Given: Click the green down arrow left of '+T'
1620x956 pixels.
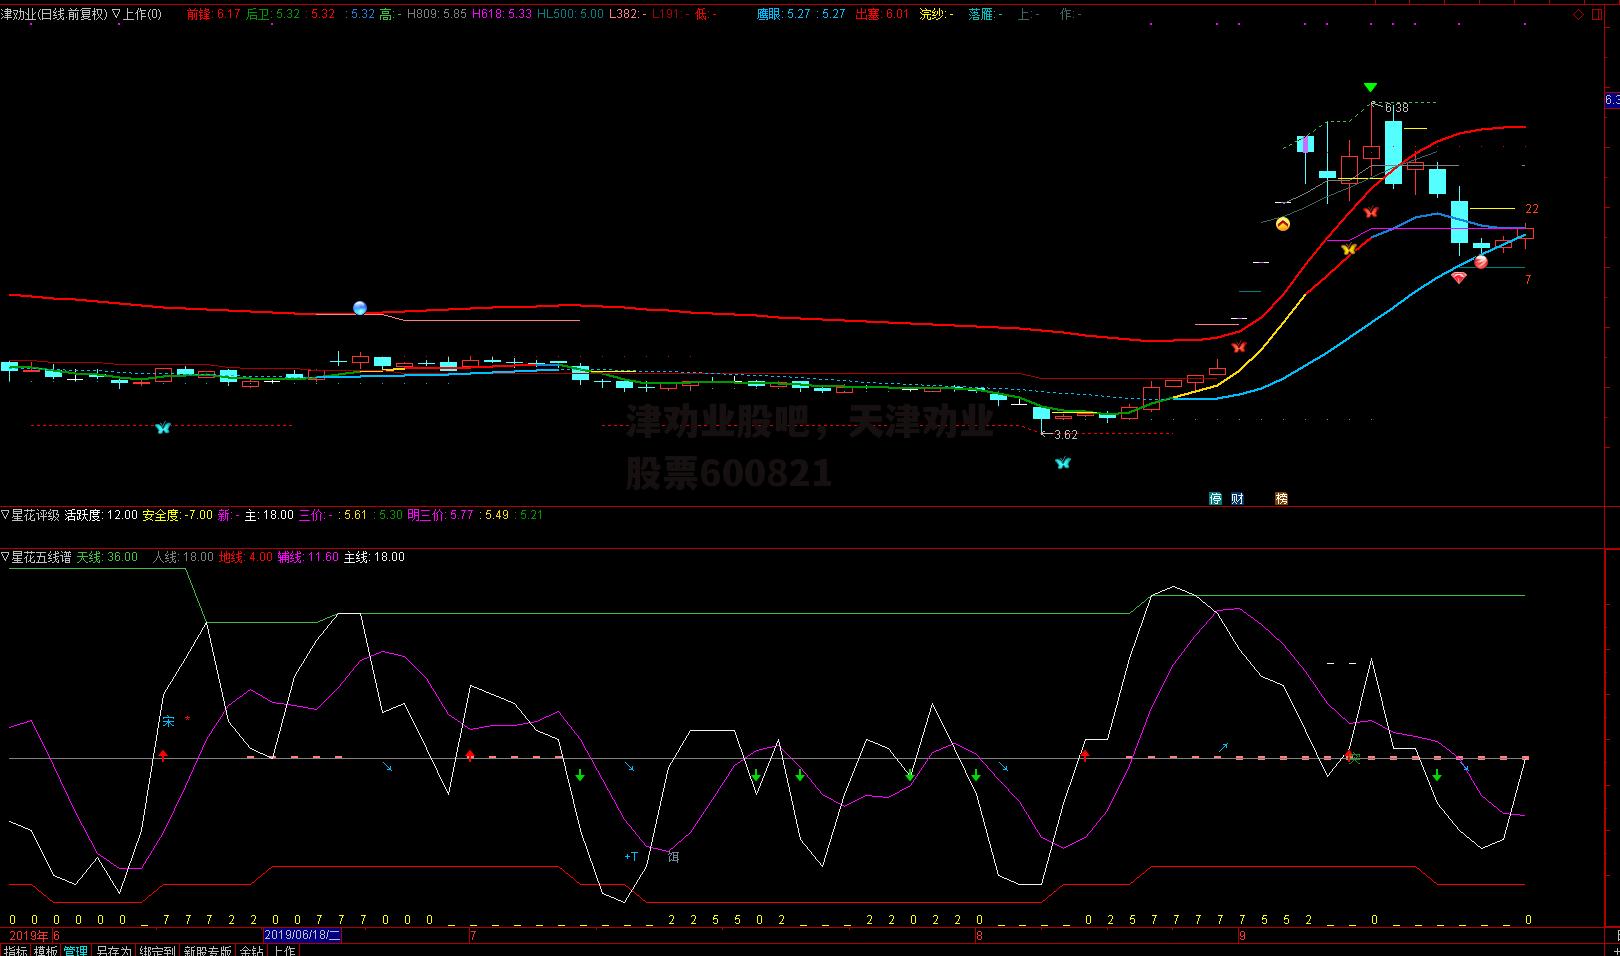Looking at the screenshot, I should pos(580,775).
